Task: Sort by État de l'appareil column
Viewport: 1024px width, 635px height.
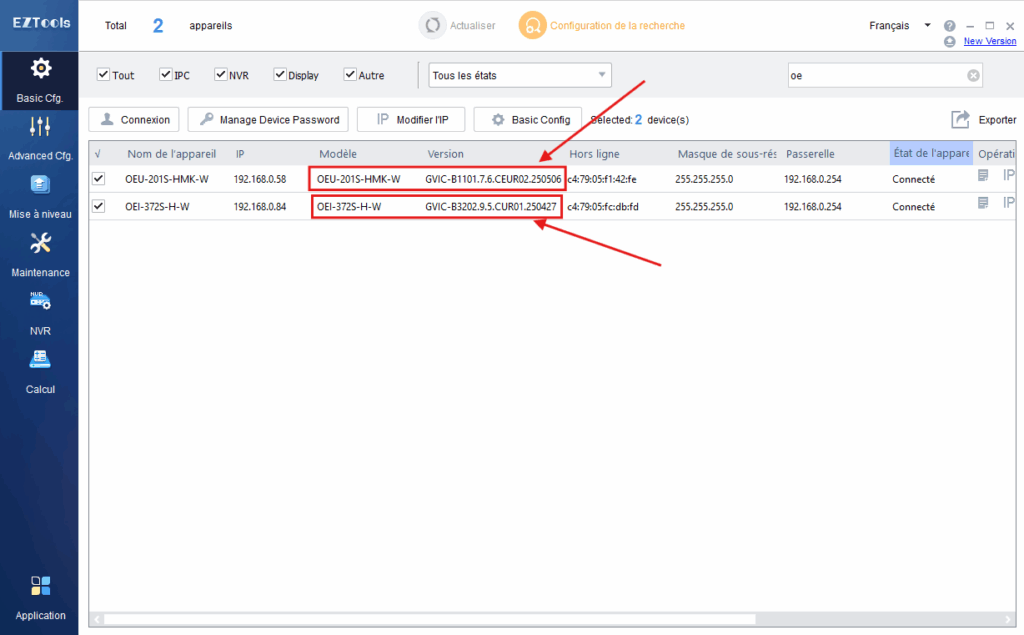Action: click(931, 154)
